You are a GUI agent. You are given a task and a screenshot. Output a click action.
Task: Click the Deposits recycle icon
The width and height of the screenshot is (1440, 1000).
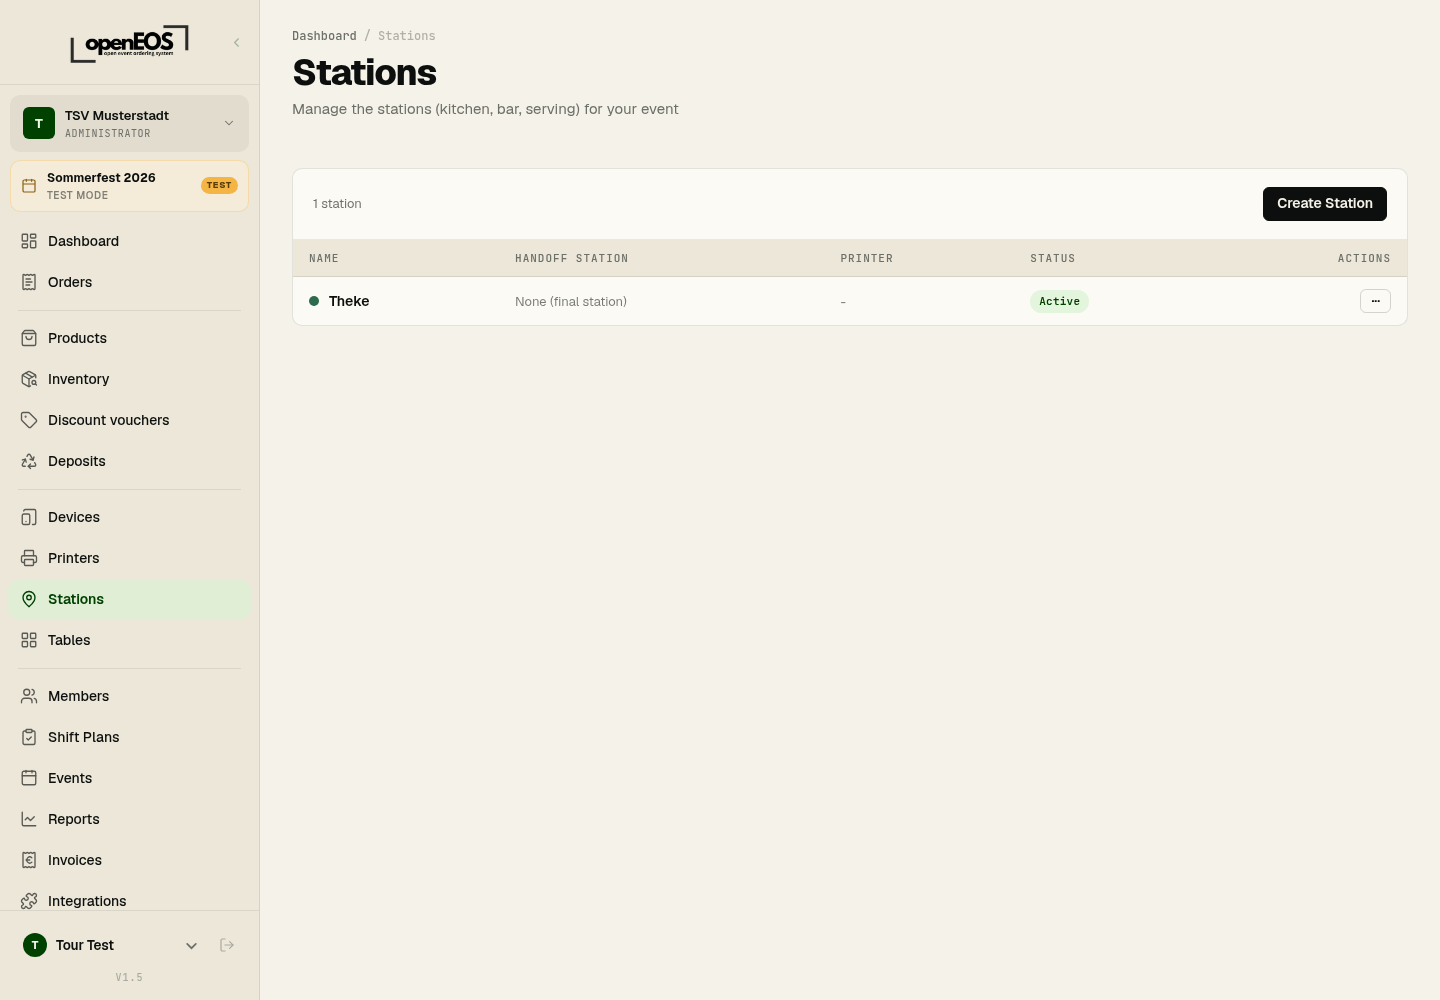coord(29,461)
